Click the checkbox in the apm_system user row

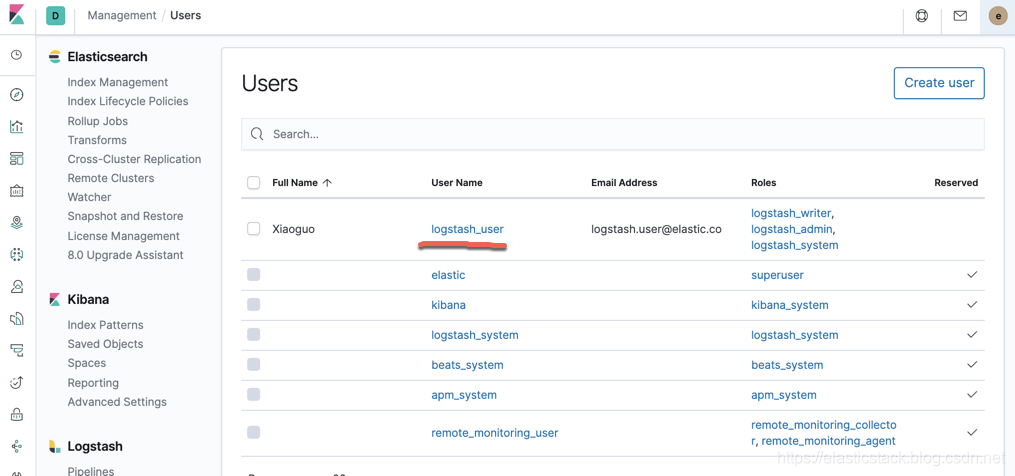tap(254, 394)
